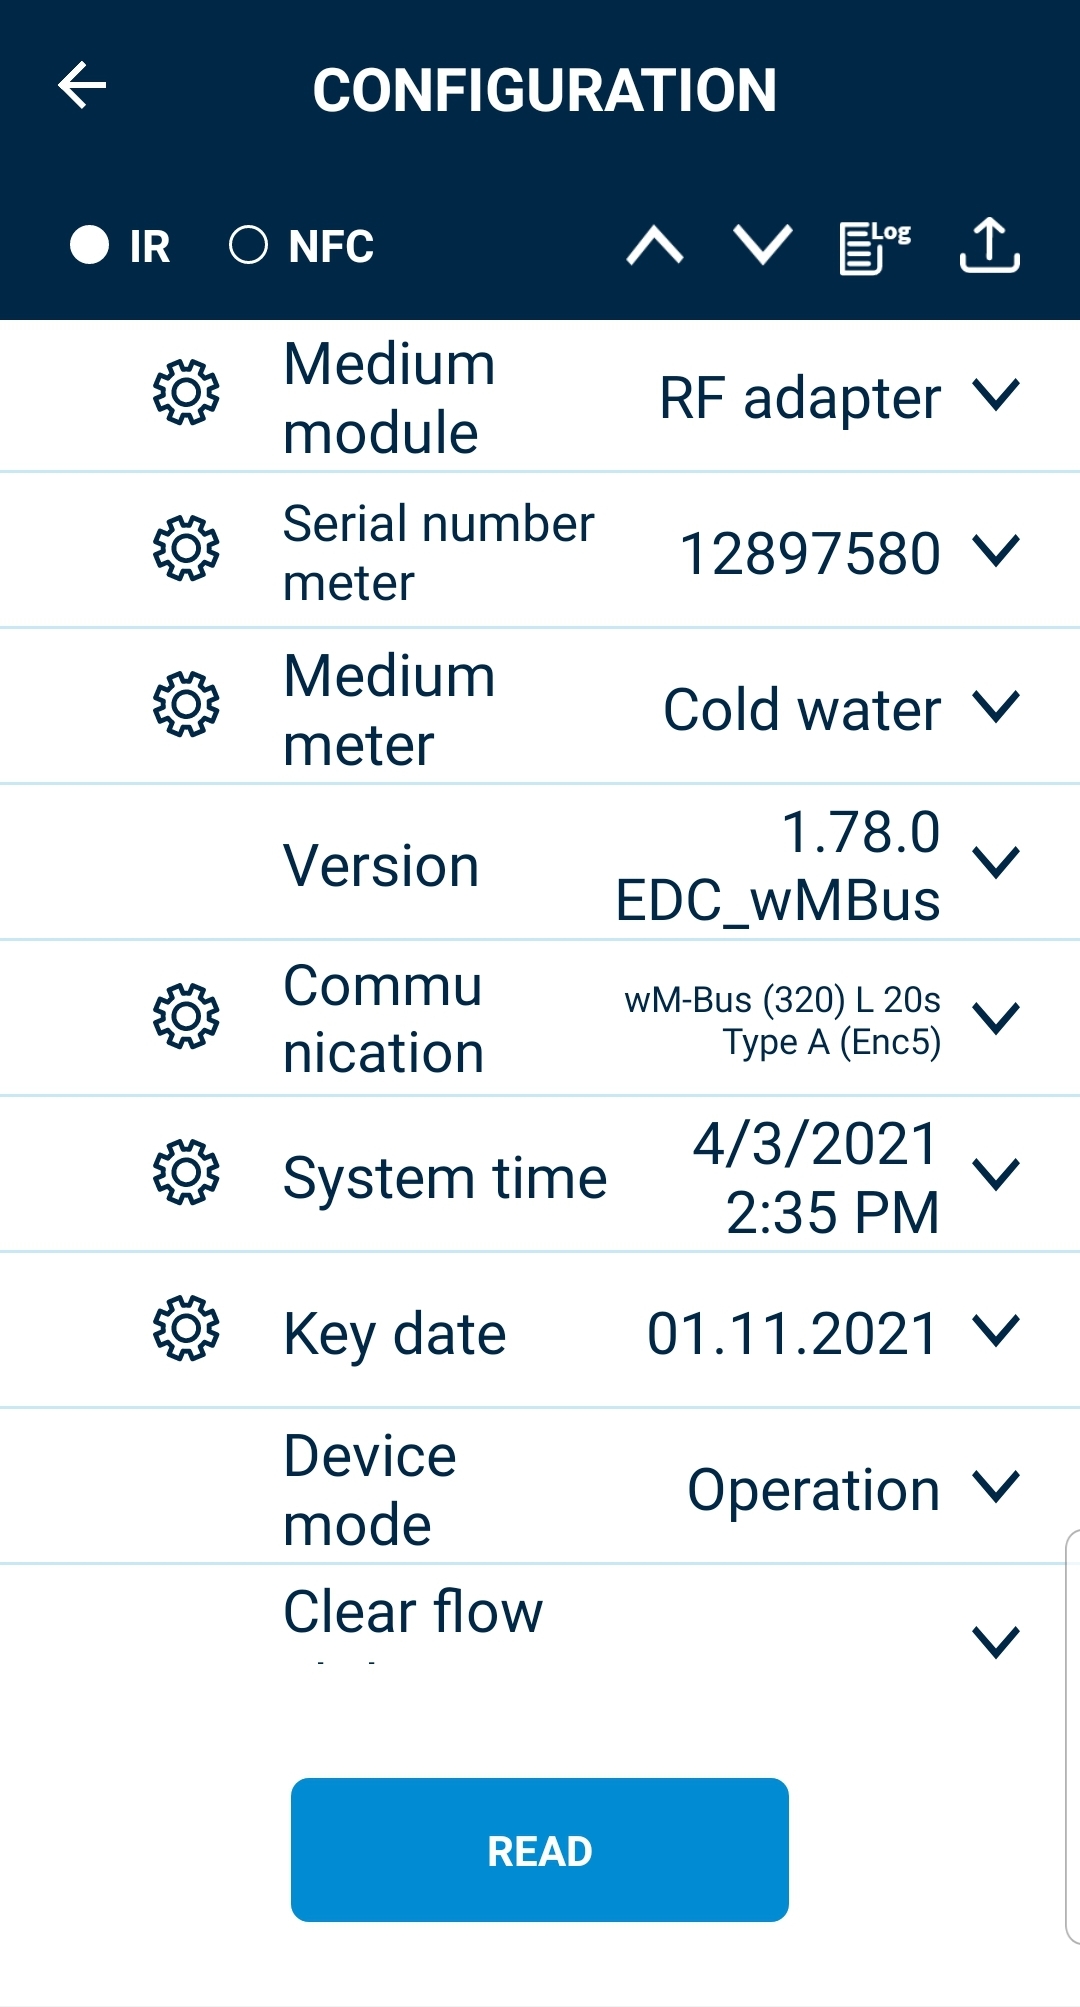Open settings for Communication
Image resolution: width=1080 pixels, height=2007 pixels.
185,1016
